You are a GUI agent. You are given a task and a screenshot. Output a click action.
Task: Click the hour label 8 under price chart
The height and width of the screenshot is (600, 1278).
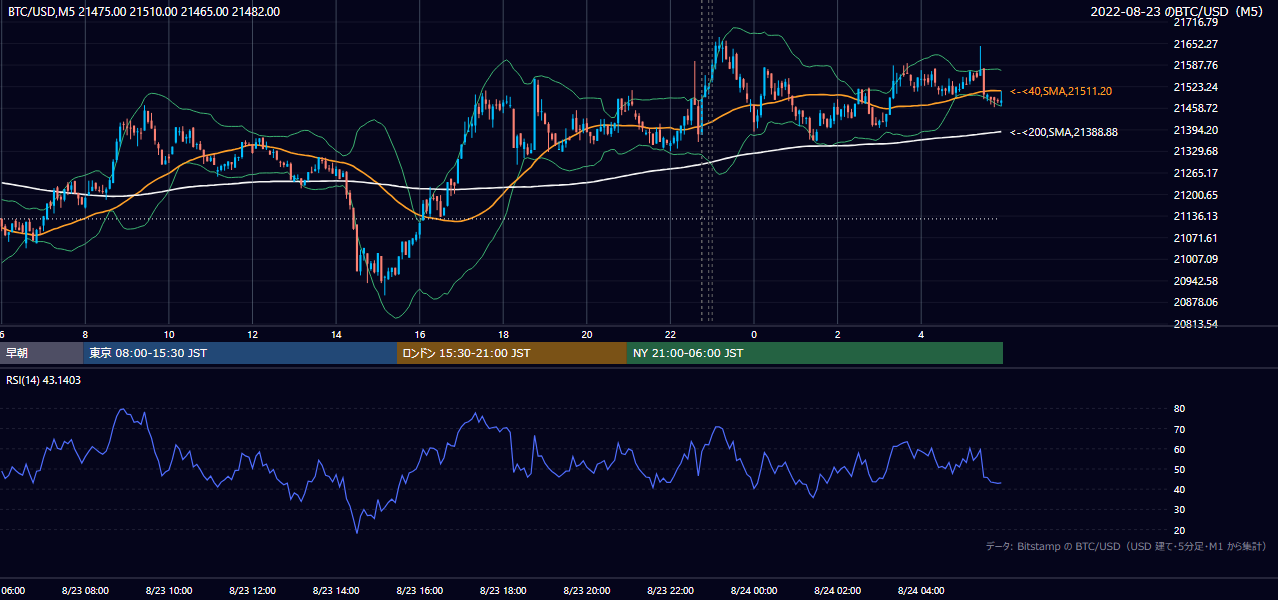85,335
